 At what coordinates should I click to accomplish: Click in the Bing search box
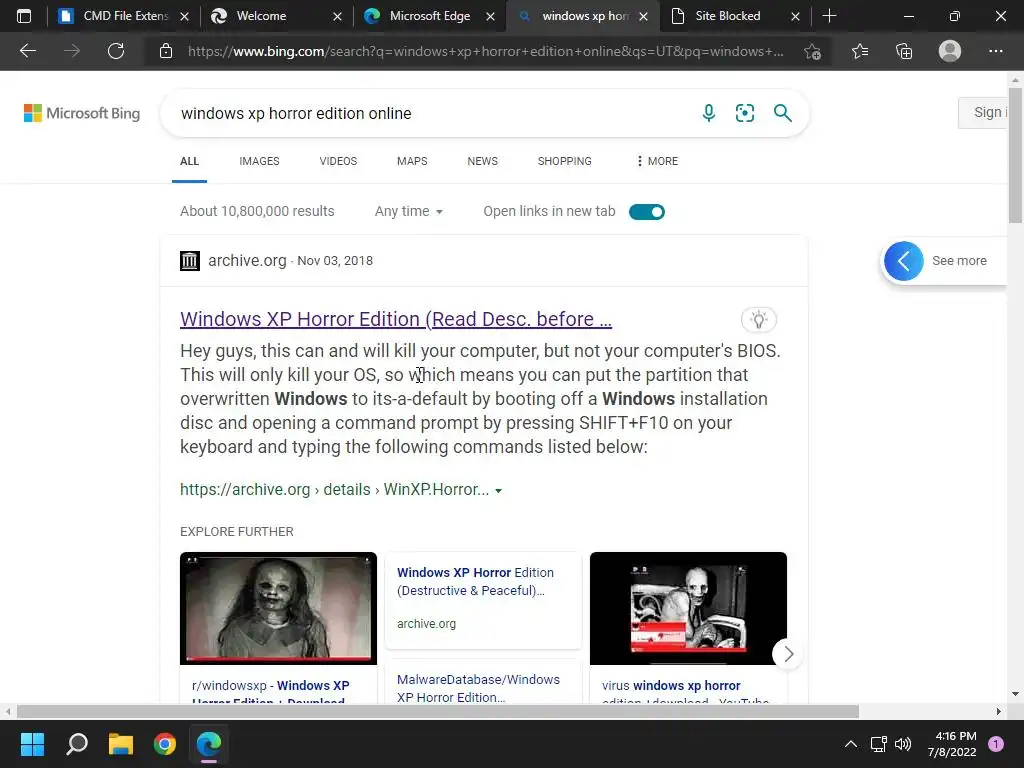point(431,113)
